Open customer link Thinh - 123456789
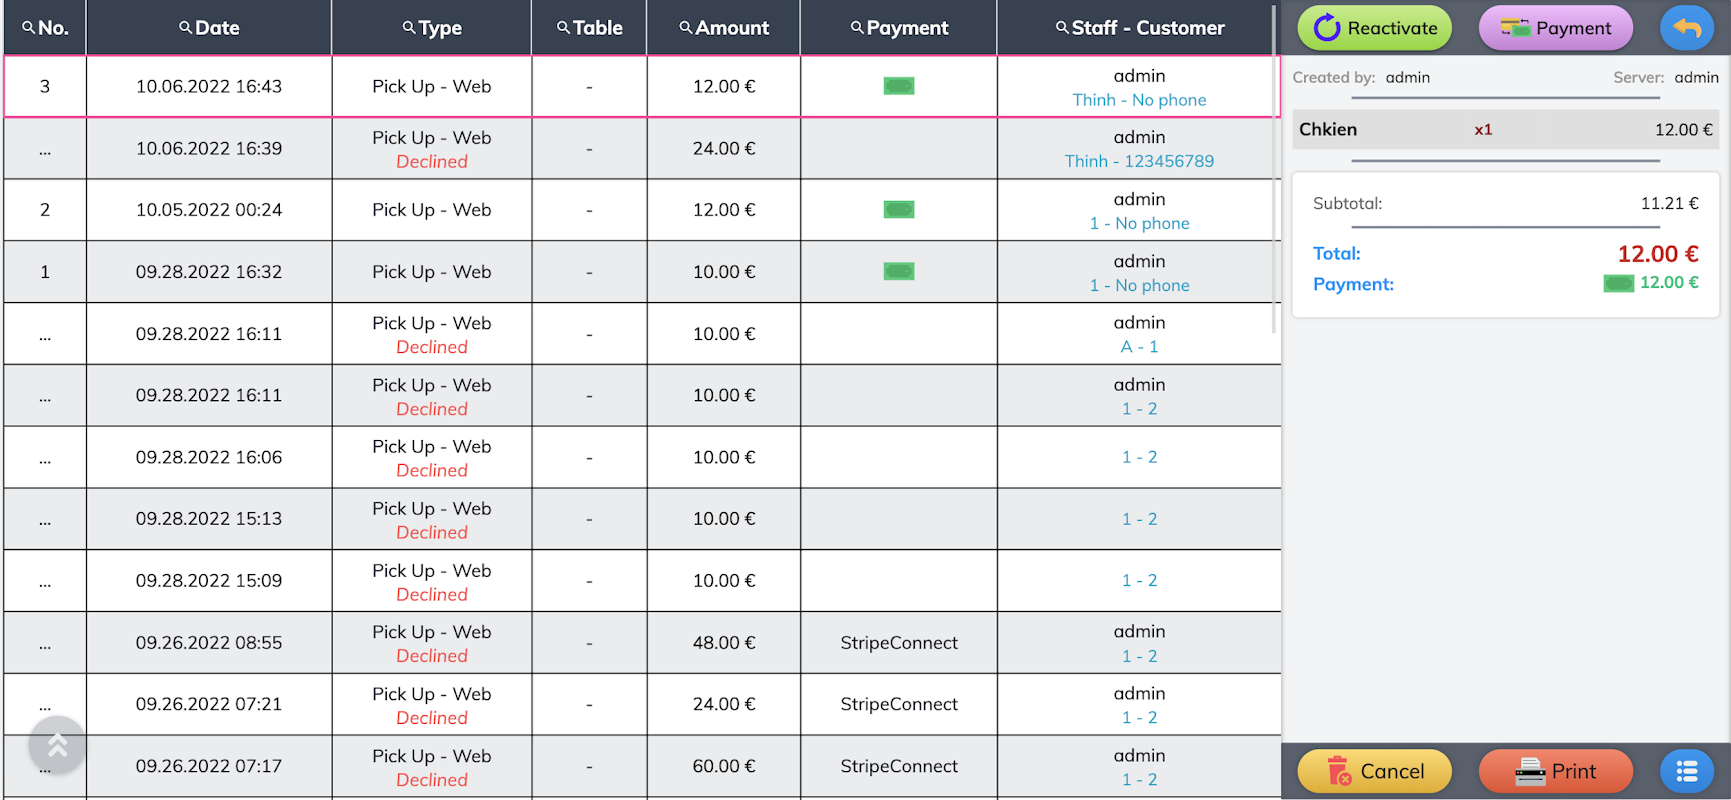1731x800 pixels. click(x=1139, y=161)
